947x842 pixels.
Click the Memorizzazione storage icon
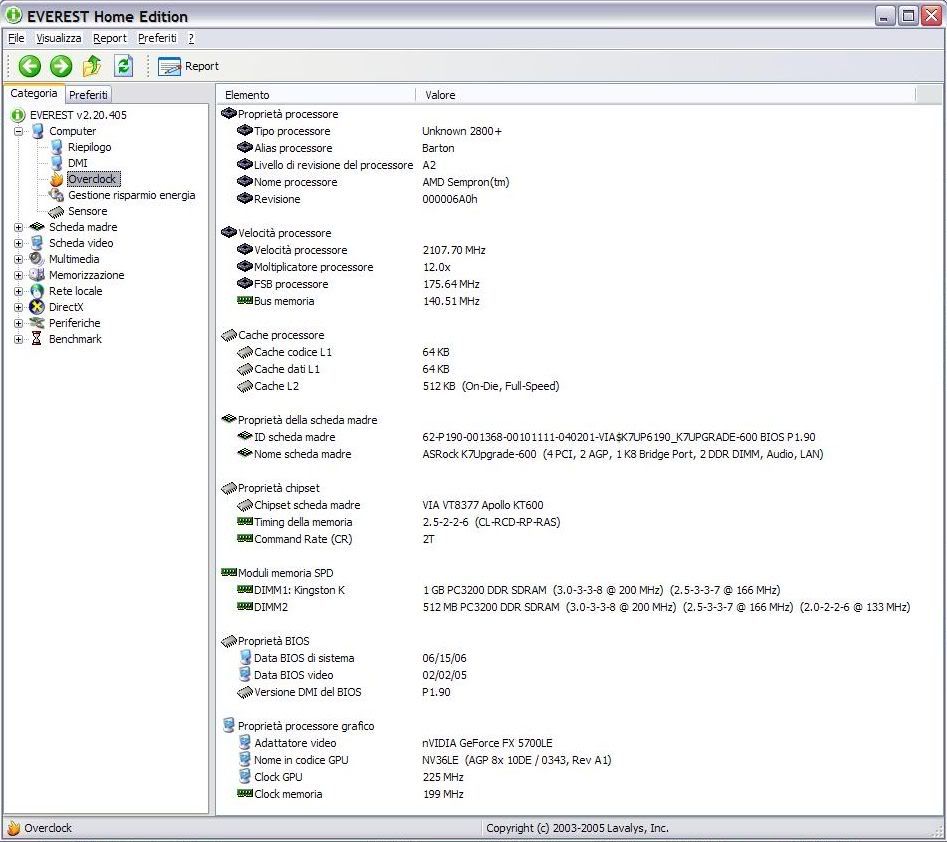click(x=37, y=275)
